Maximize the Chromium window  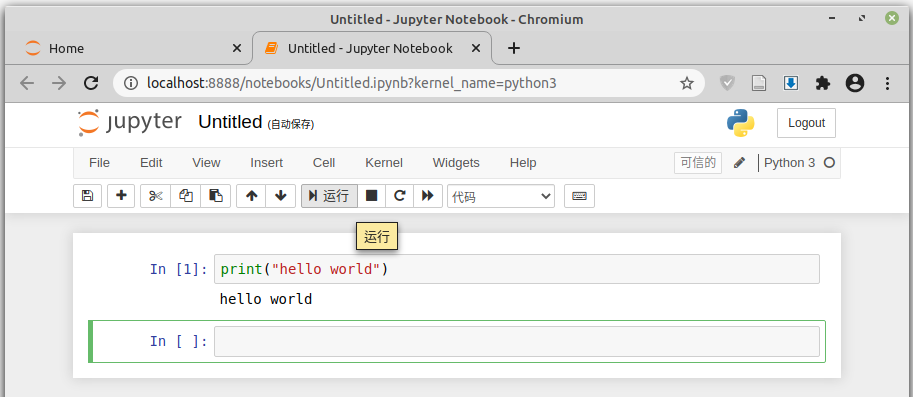pos(862,19)
